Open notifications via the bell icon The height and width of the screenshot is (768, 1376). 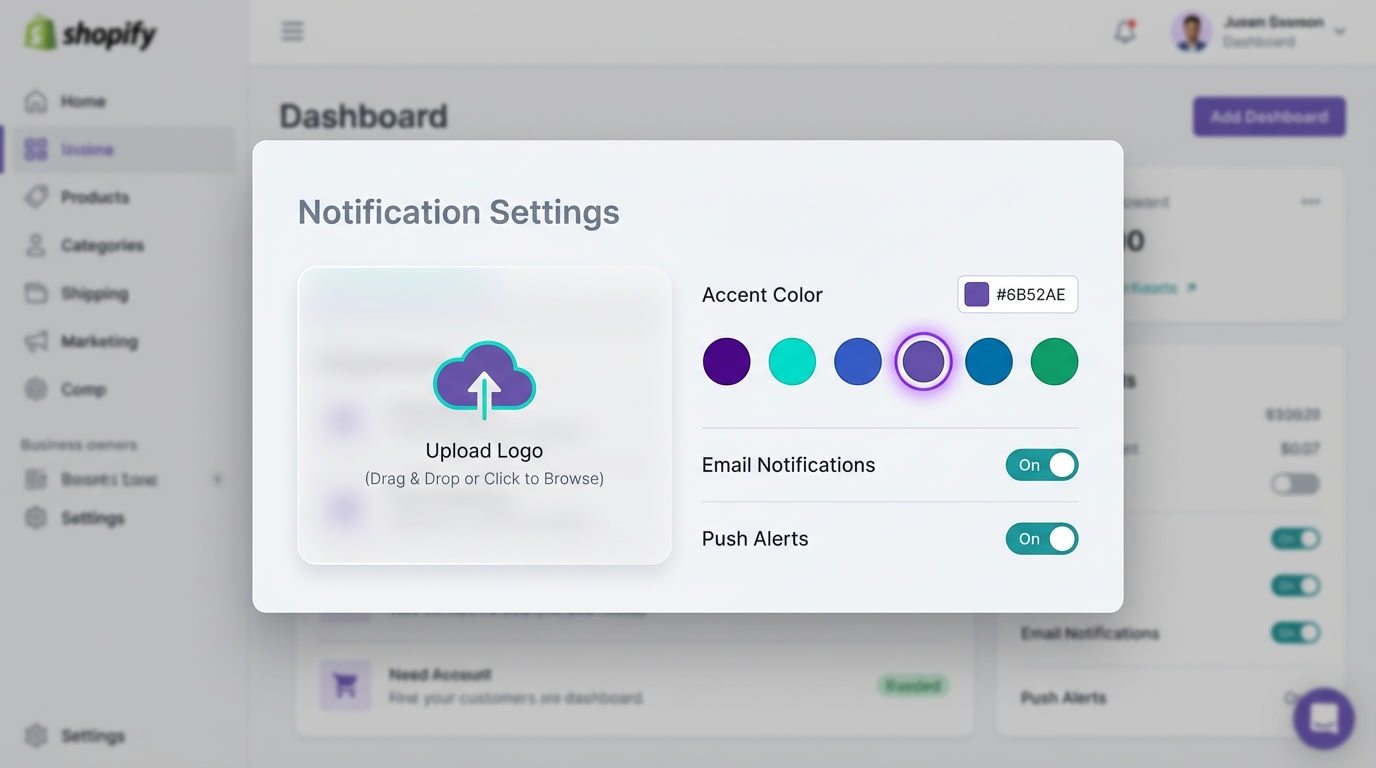coord(1123,31)
